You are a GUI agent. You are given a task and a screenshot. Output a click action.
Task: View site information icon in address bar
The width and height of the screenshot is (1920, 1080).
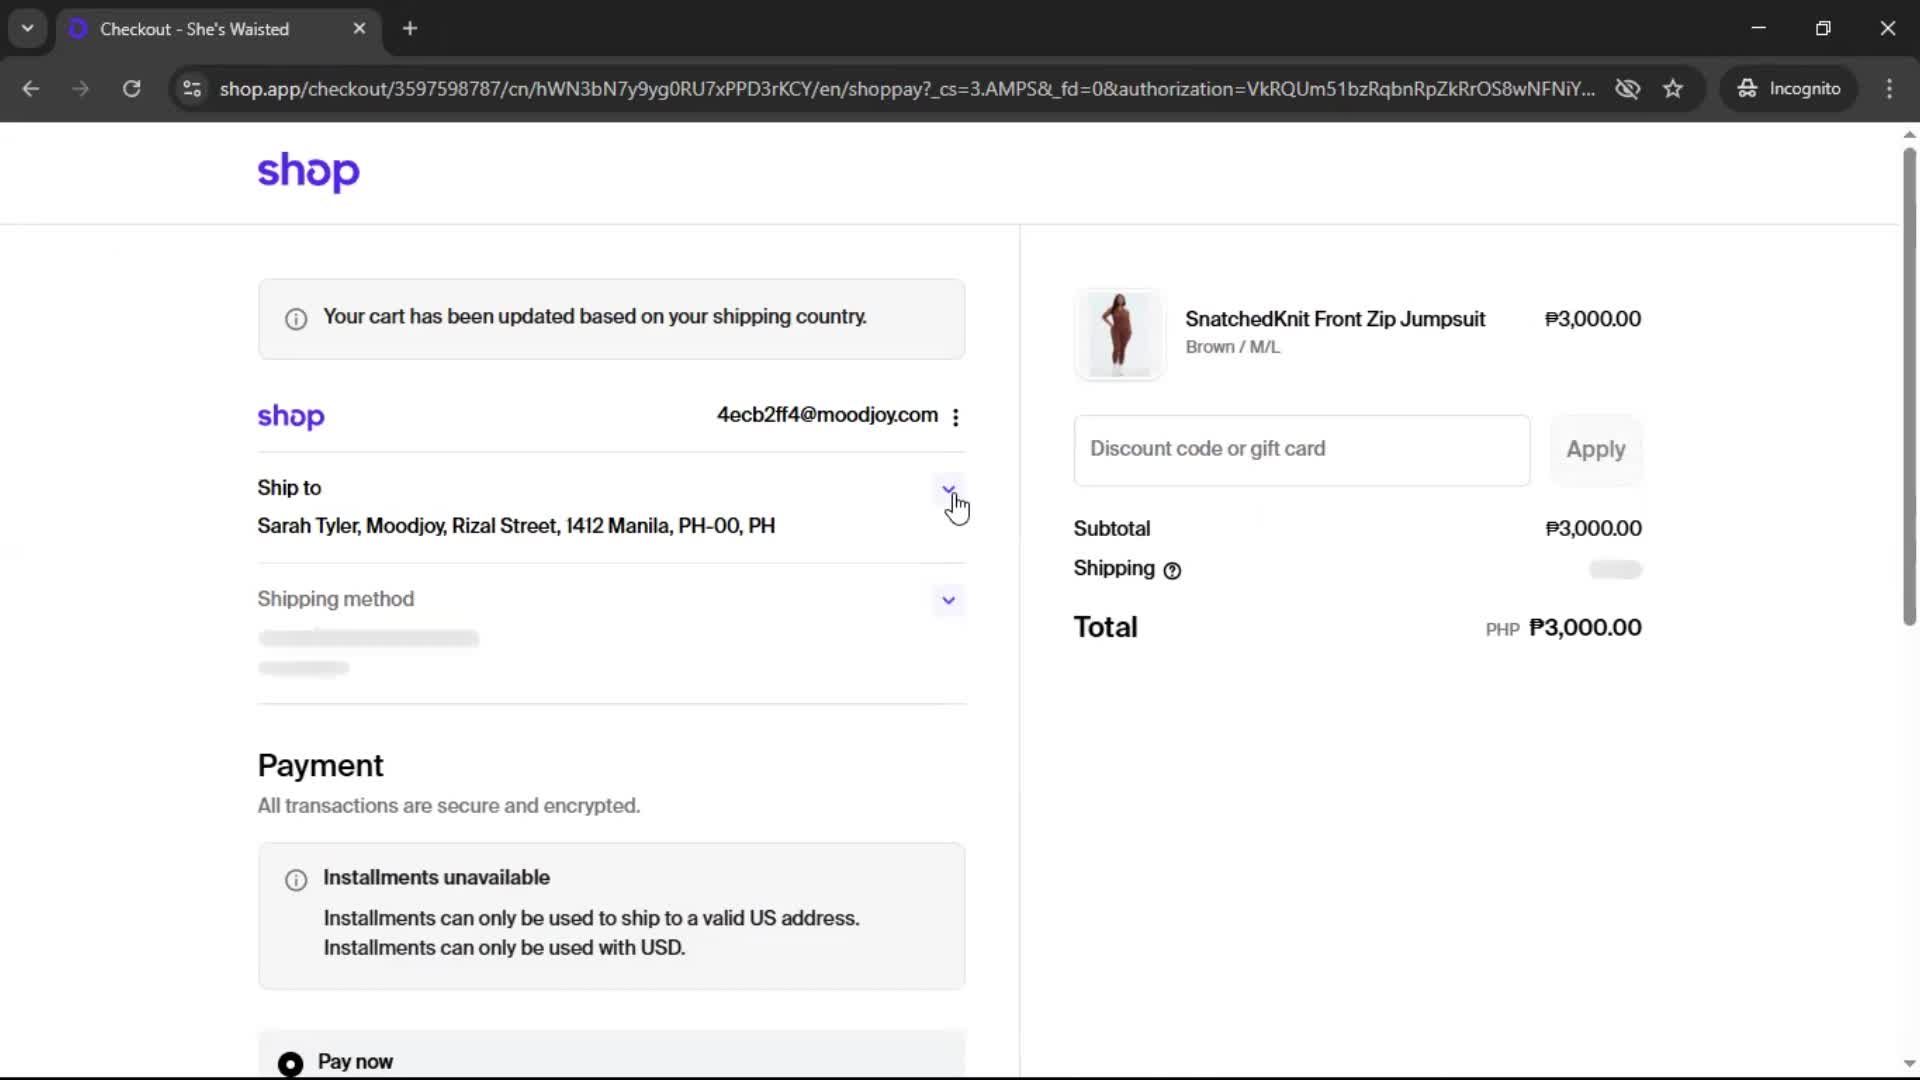tap(192, 89)
